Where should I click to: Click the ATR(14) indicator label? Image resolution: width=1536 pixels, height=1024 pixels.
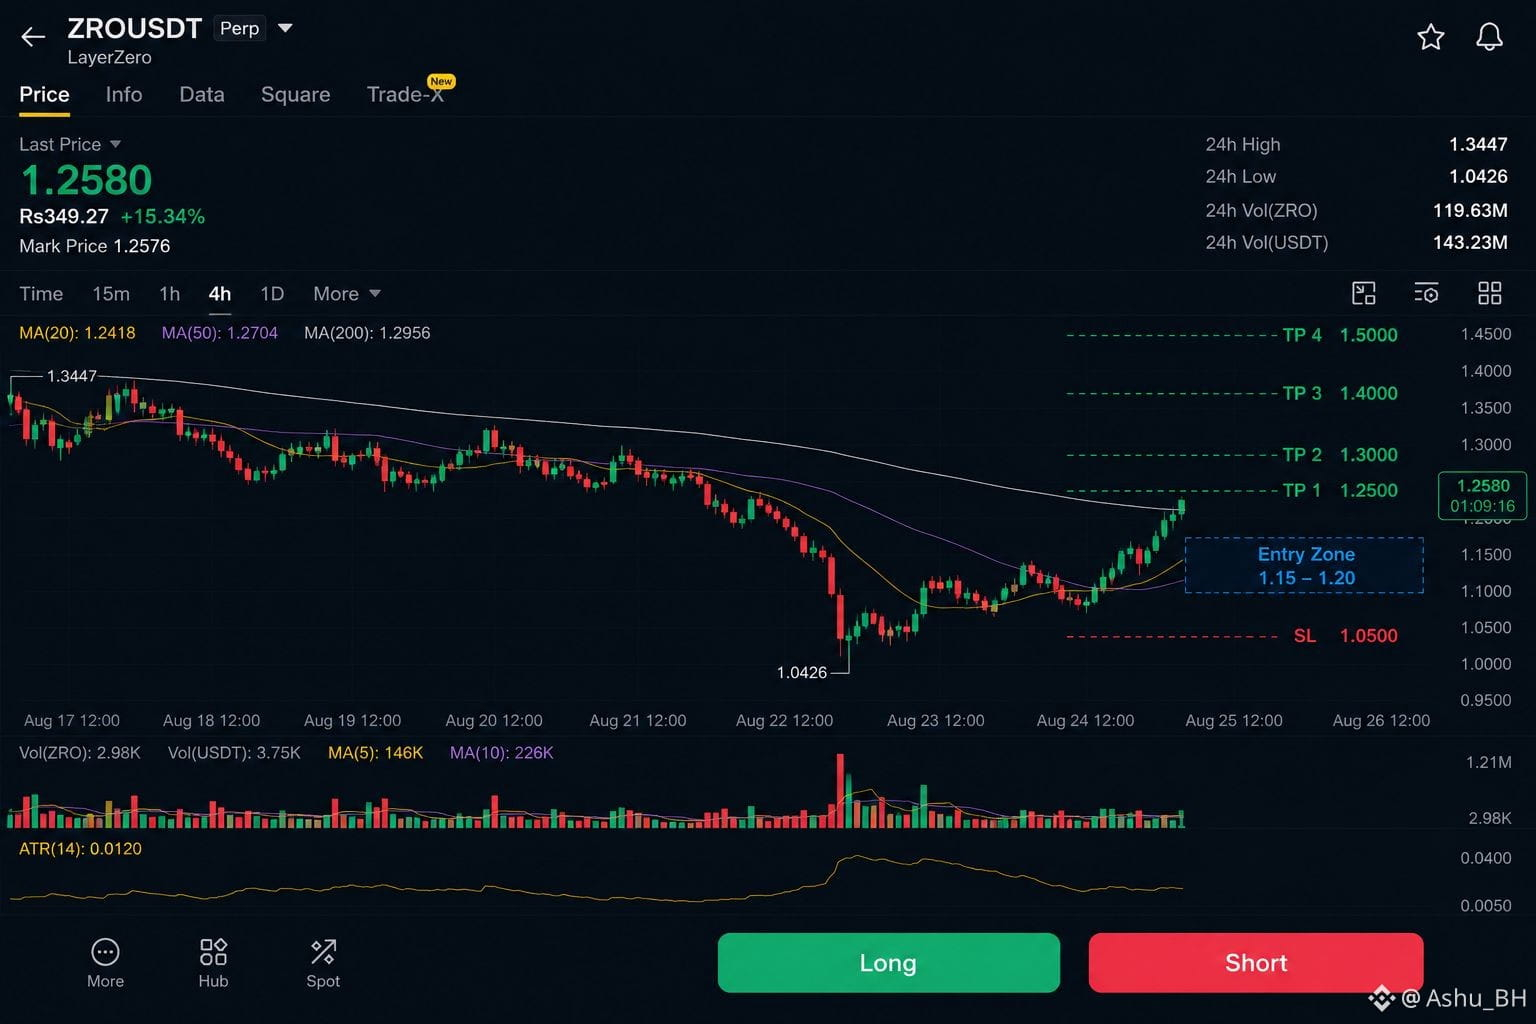pyautogui.click(x=80, y=849)
